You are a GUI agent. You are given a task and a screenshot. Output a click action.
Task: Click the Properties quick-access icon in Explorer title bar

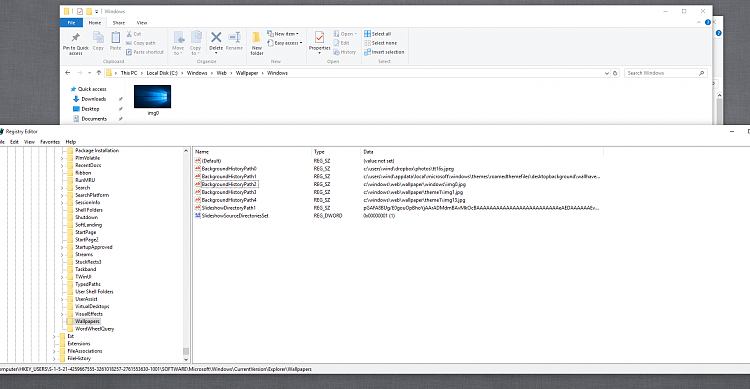pyautogui.click(x=79, y=11)
